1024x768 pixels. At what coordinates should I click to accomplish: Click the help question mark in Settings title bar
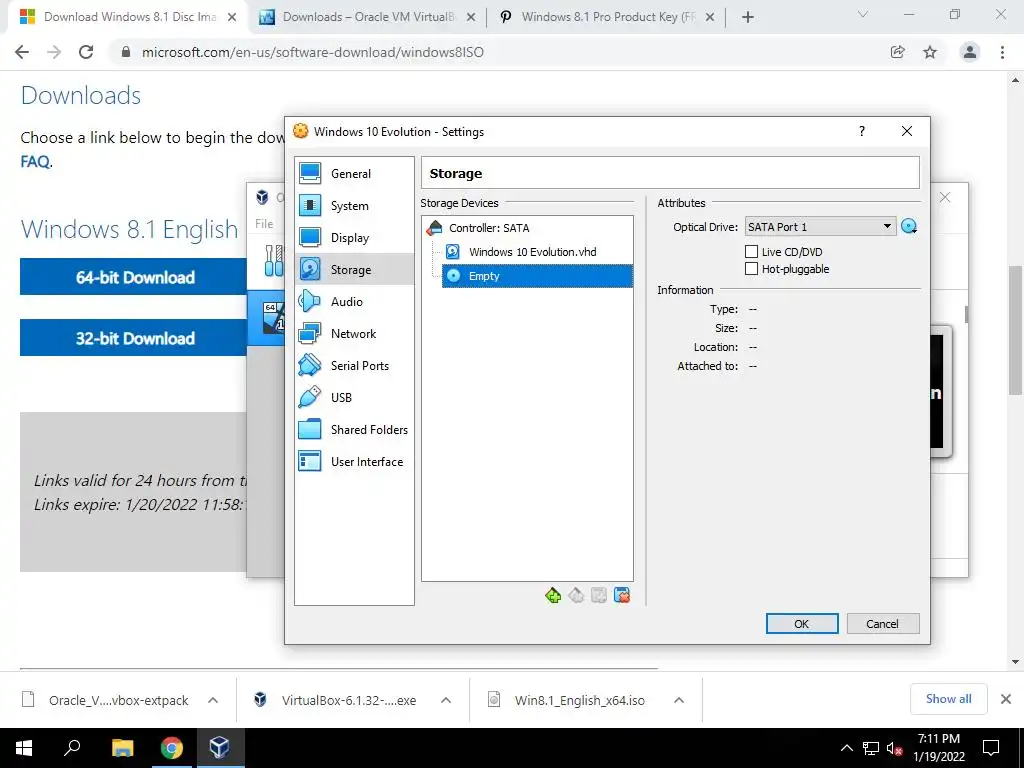tap(862, 131)
